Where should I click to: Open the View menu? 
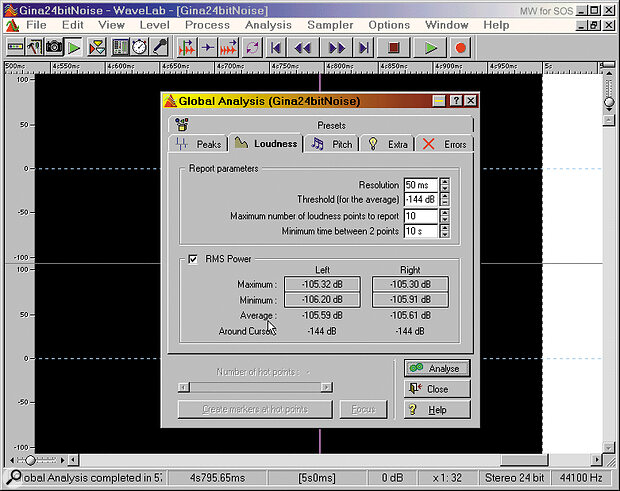click(x=112, y=25)
